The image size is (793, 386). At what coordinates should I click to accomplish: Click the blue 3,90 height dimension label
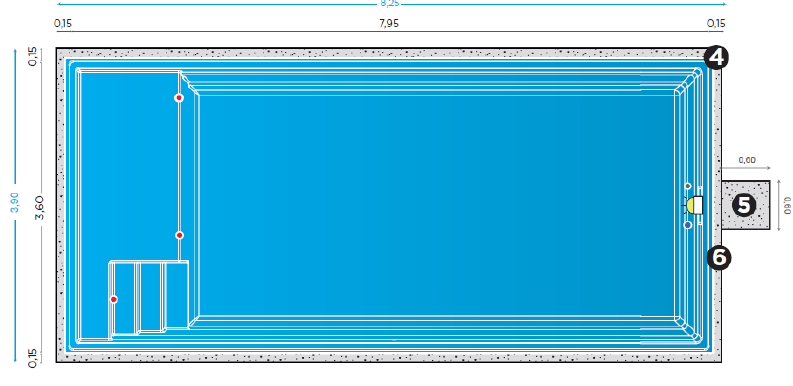coord(16,203)
